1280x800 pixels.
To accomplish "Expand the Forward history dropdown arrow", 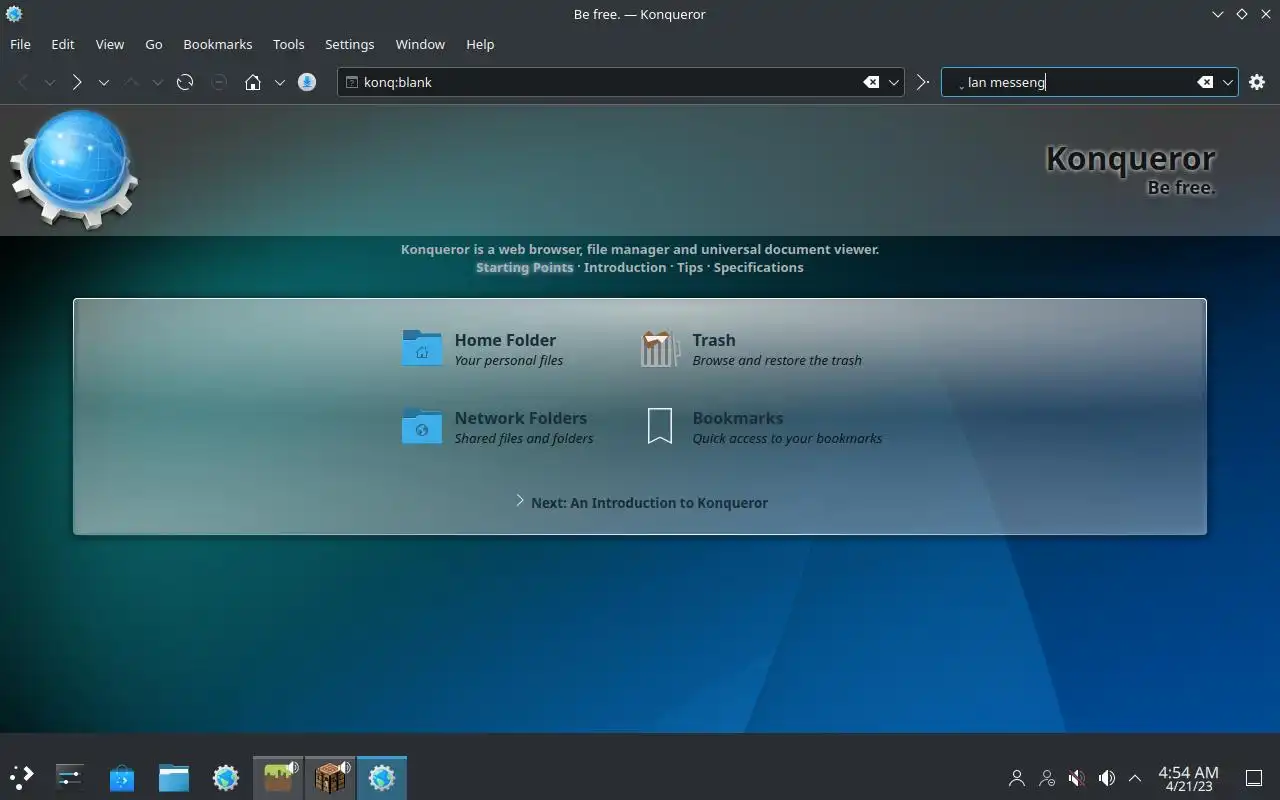I will (103, 82).
